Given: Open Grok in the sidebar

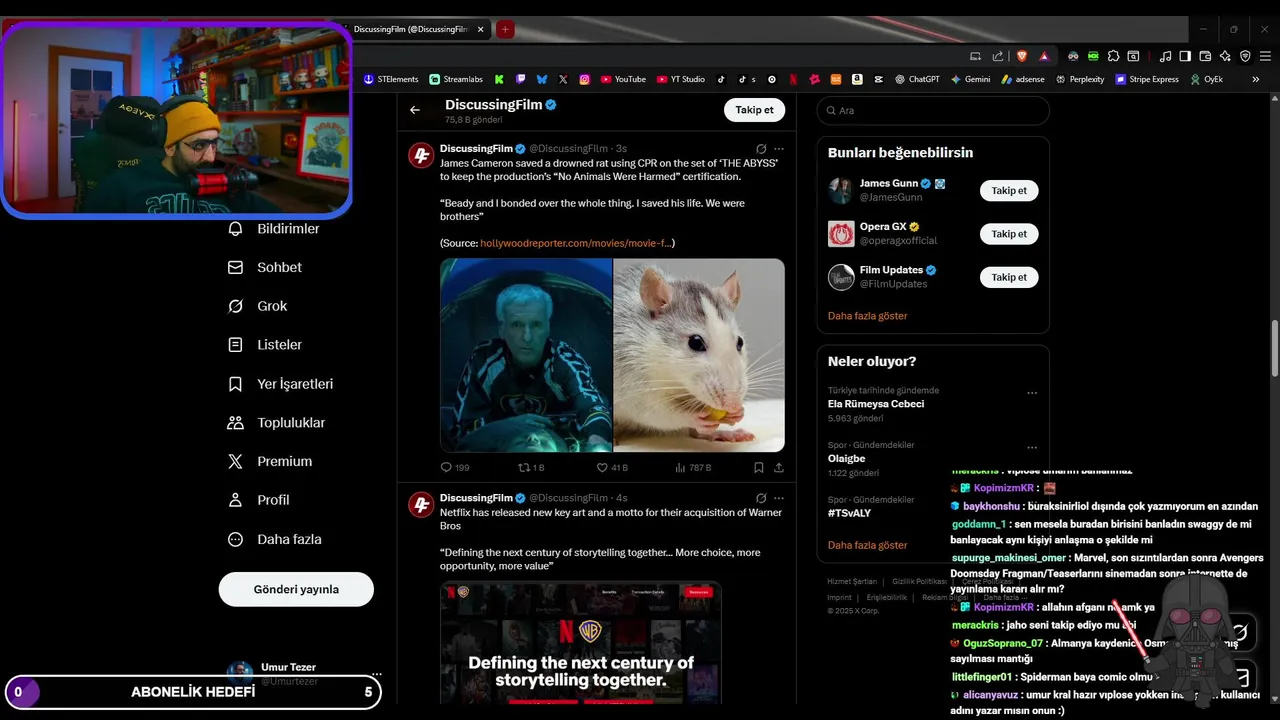Looking at the screenshot, I should 258,306.
